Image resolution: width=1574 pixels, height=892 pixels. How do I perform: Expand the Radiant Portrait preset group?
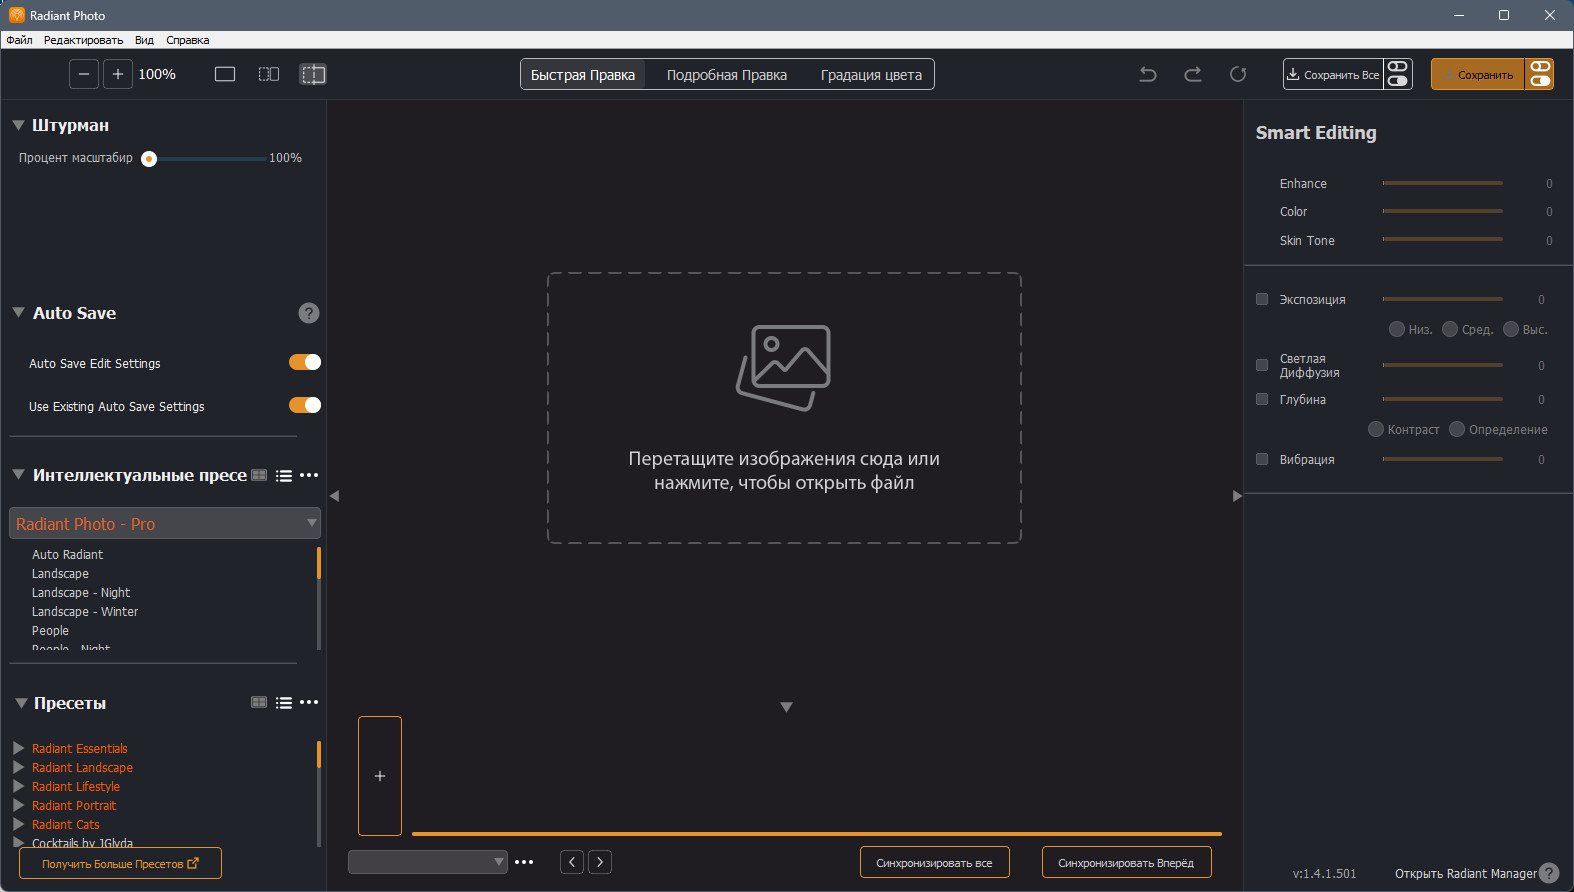(18, 805)
